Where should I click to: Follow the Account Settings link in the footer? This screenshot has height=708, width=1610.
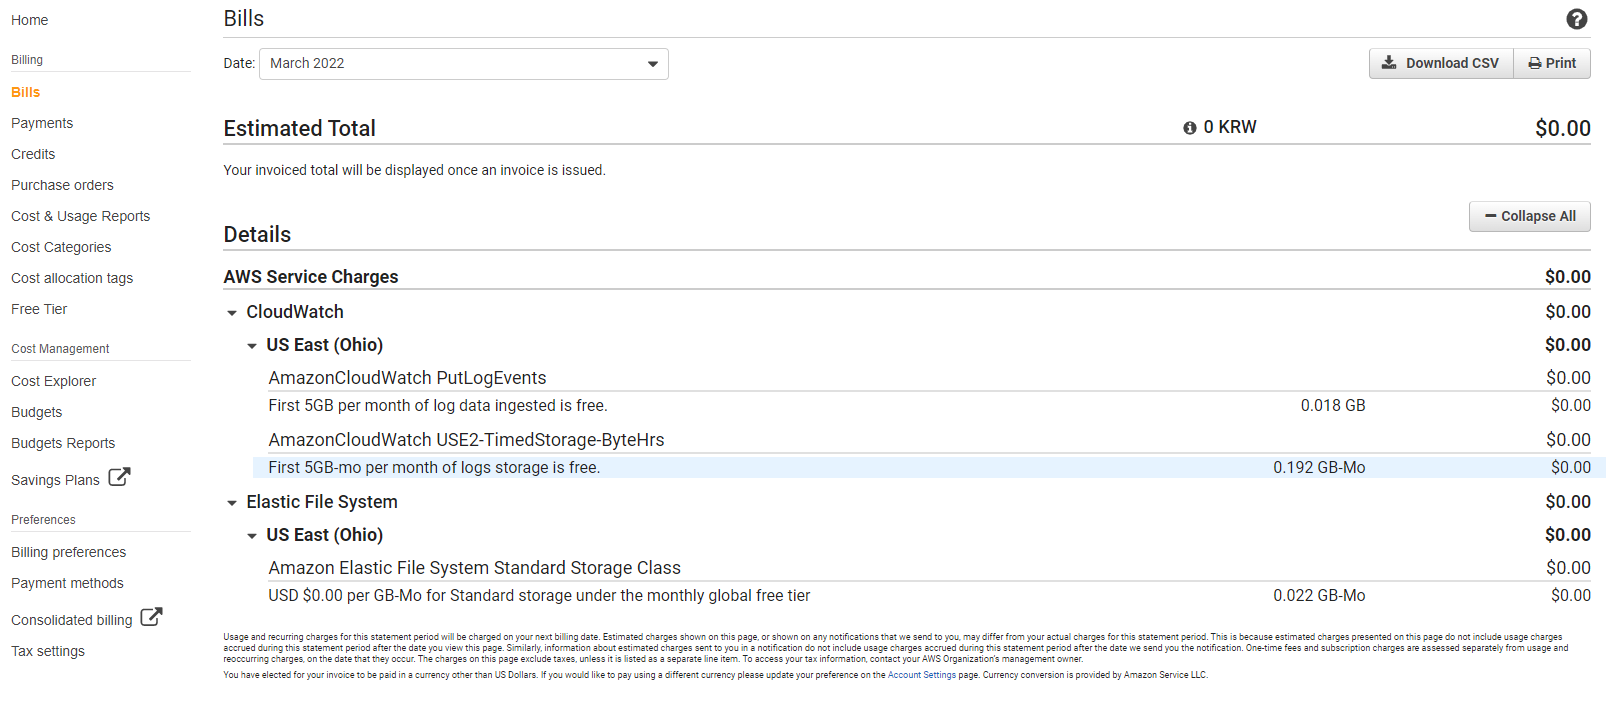(x=922, y=675)
